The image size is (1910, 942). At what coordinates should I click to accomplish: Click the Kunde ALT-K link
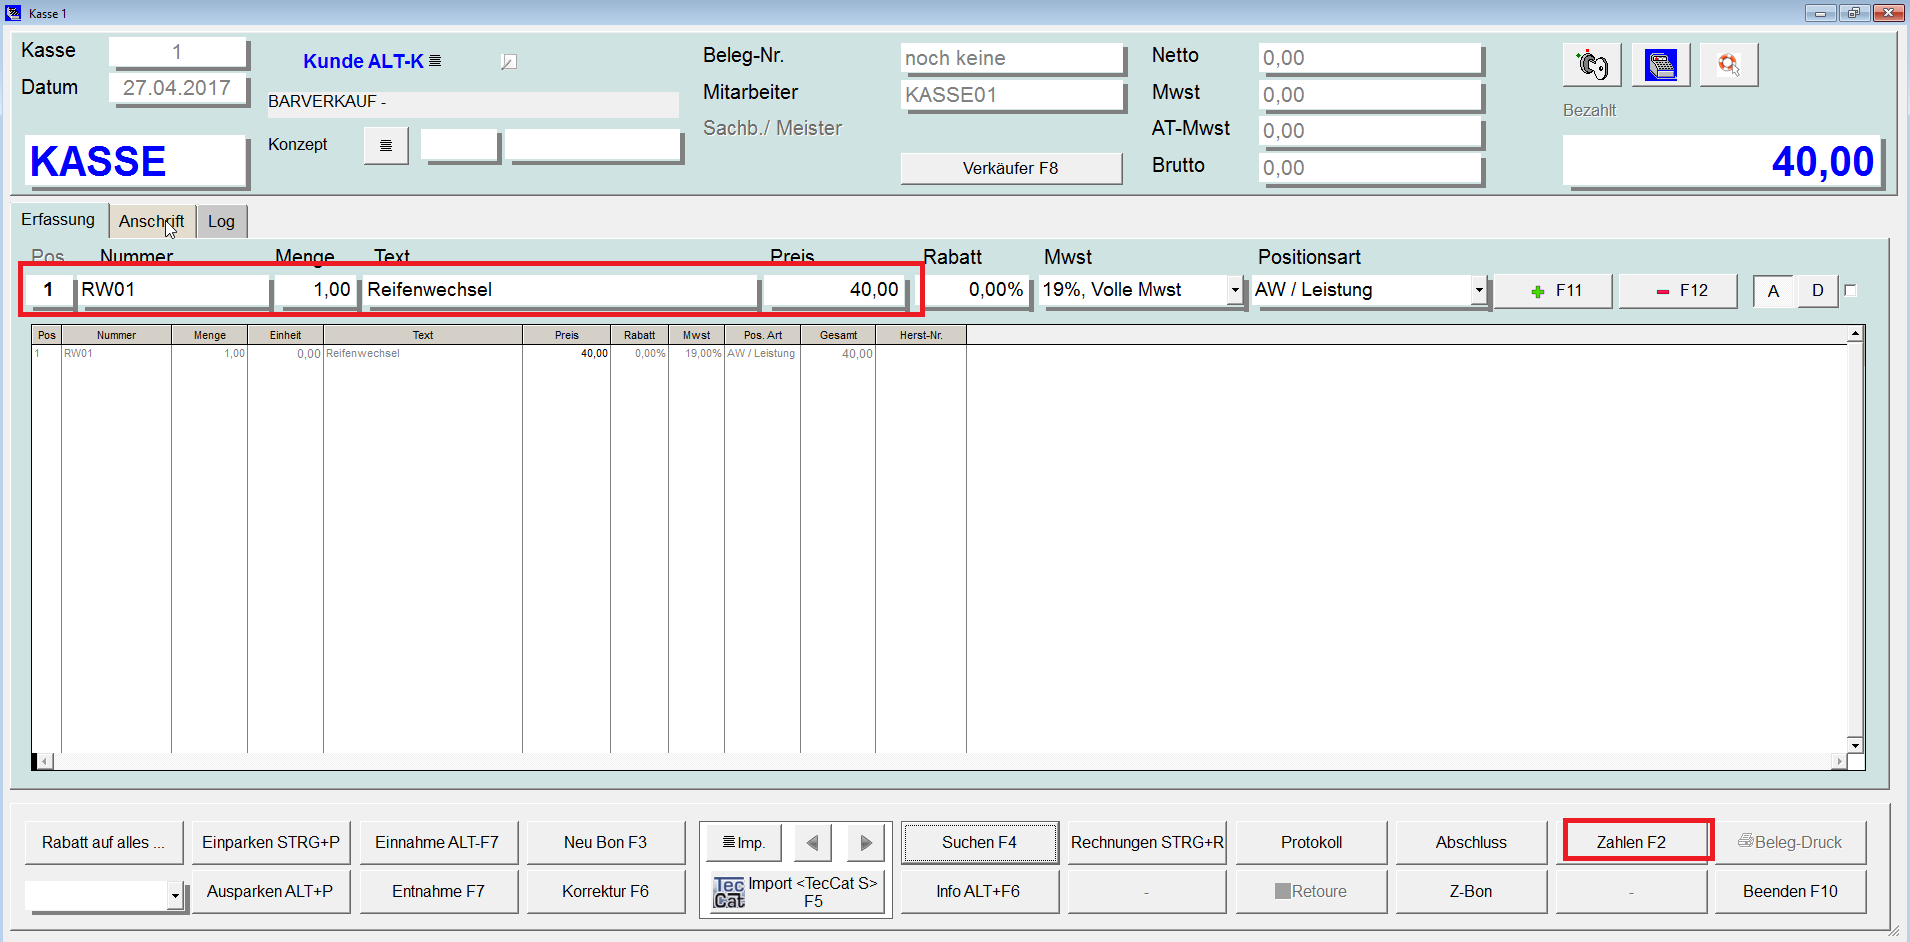[363, 61]
